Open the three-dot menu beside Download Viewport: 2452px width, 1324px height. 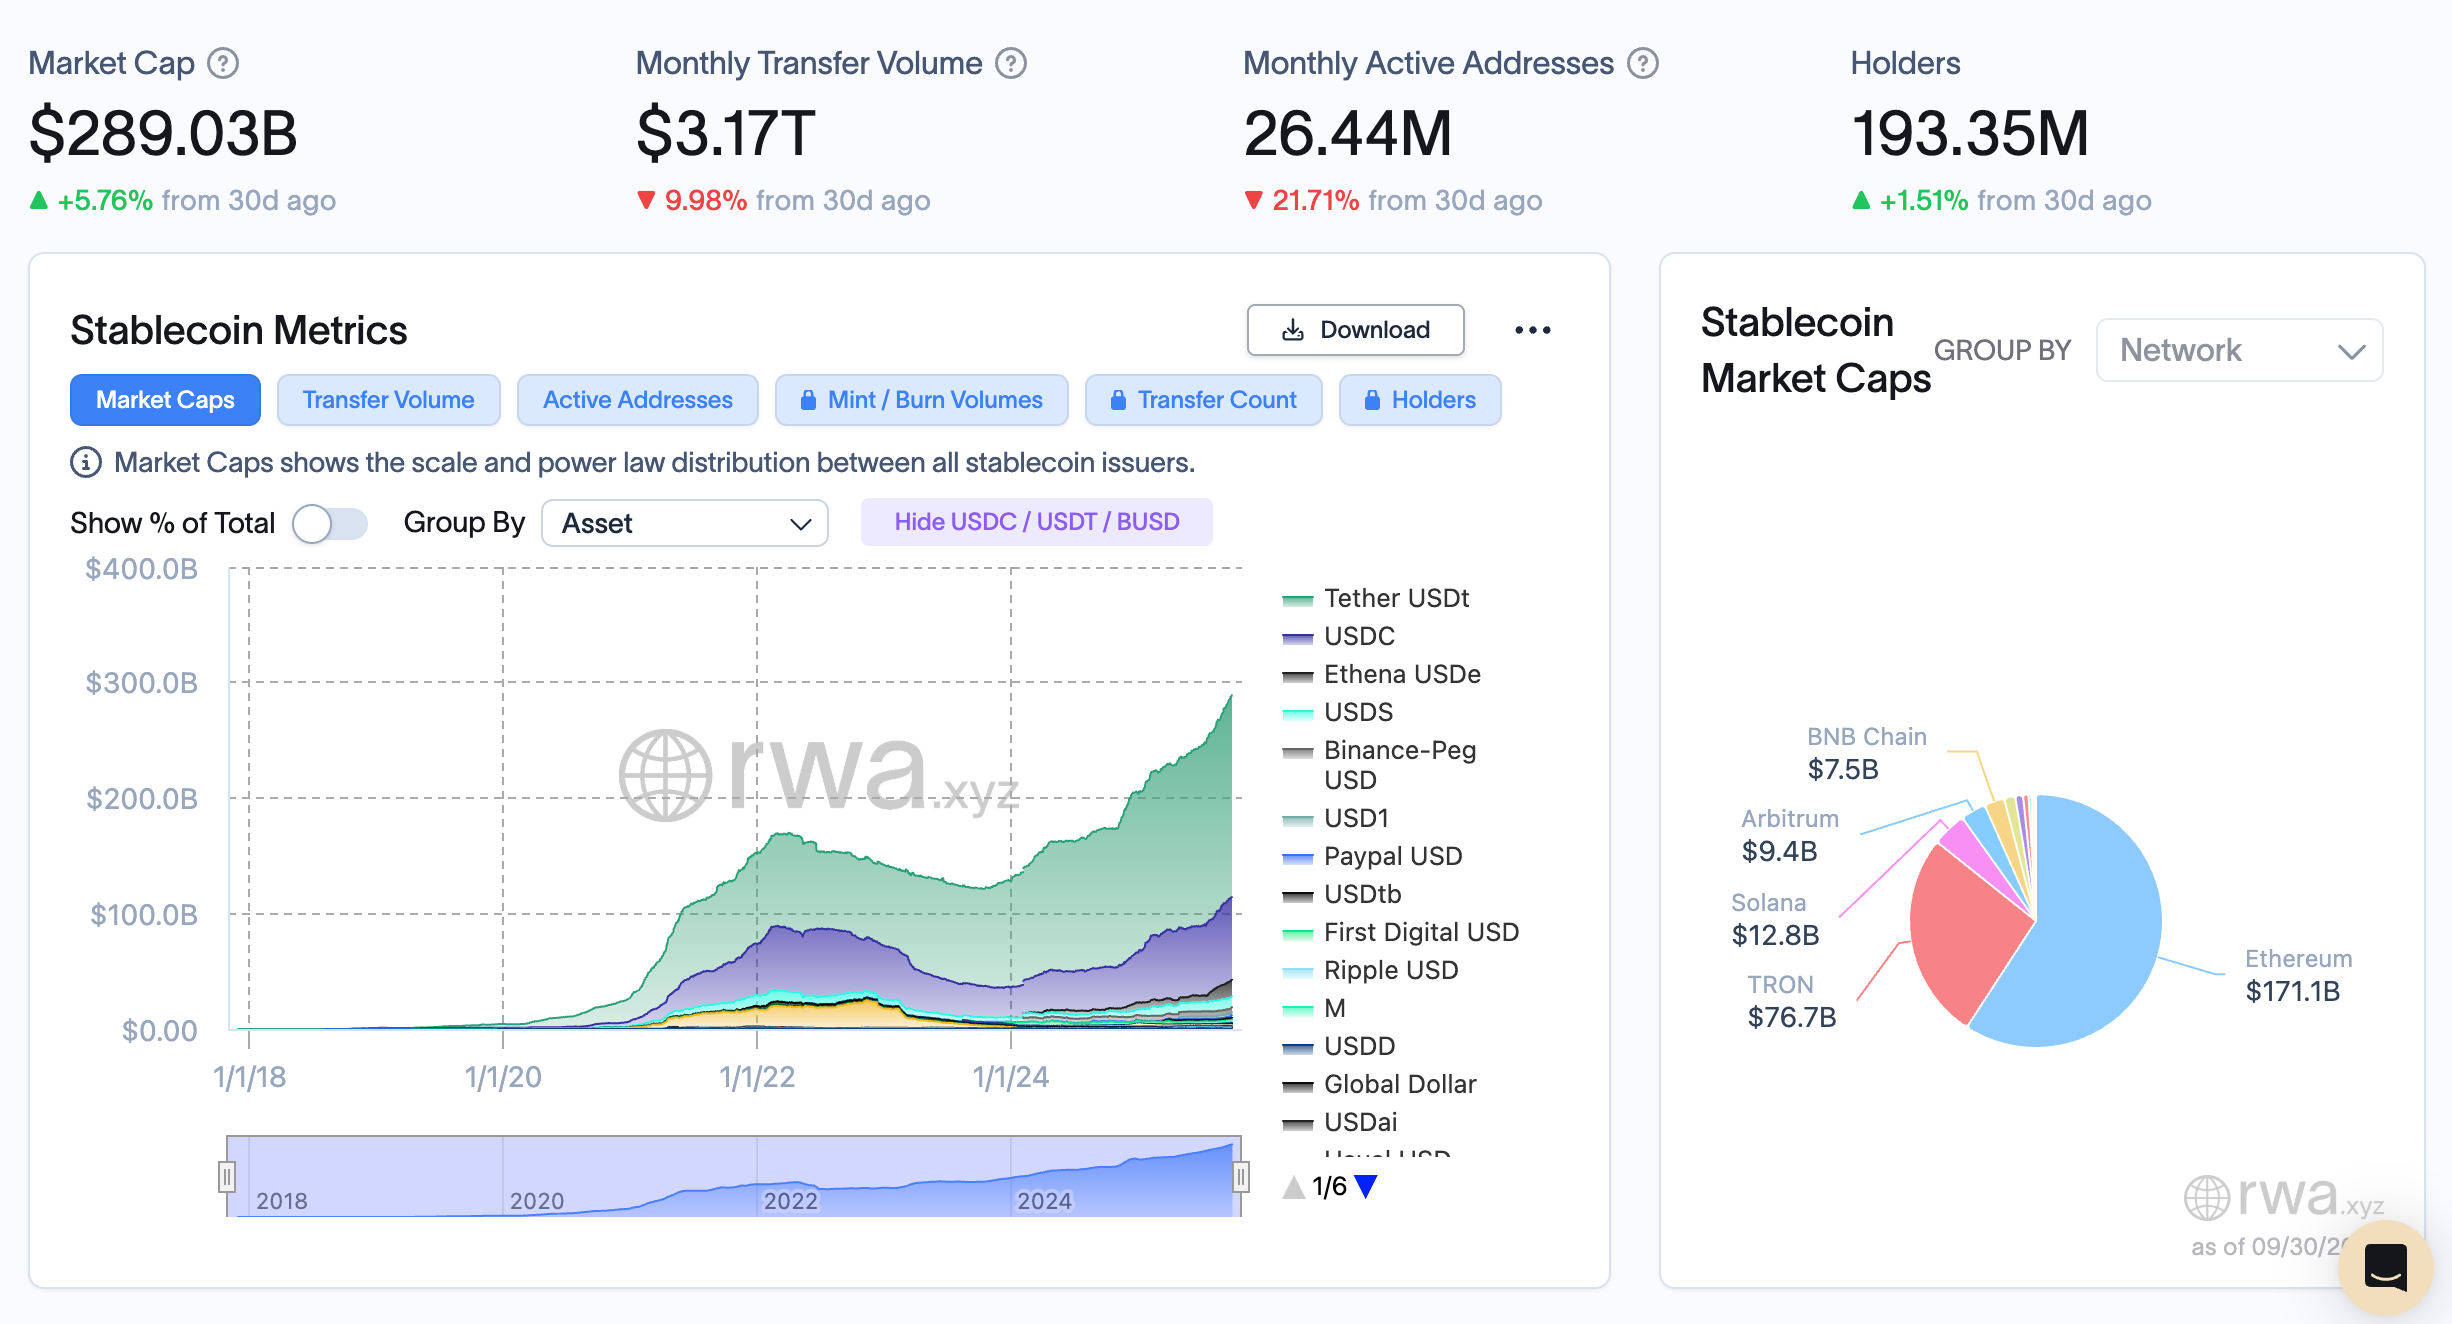(x=1534, y=329)
